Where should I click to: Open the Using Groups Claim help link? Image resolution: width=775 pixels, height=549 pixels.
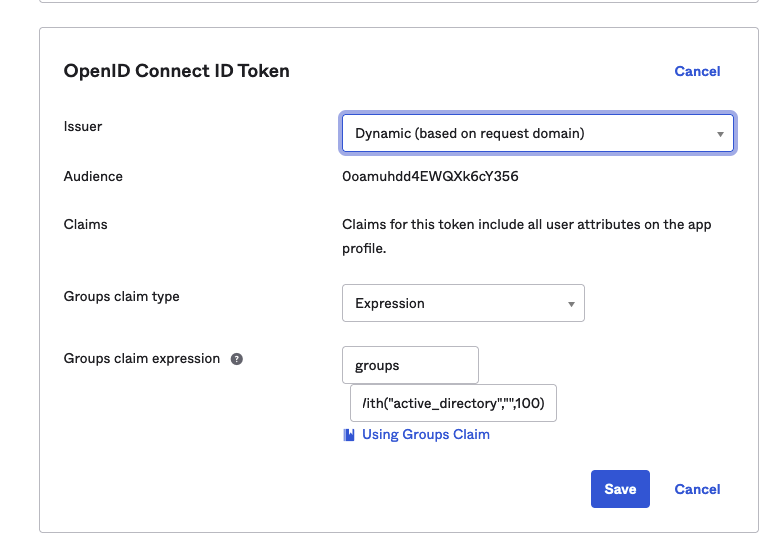425,435
